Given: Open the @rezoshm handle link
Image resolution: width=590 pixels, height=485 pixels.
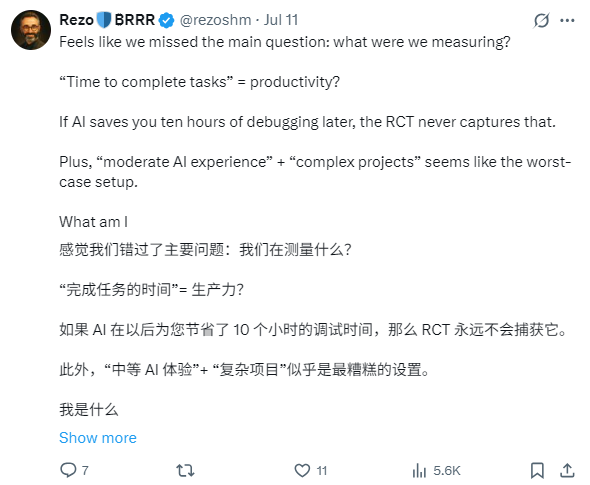Looking at the screenshot, I should pyautogui.click(x=216, y=20).
